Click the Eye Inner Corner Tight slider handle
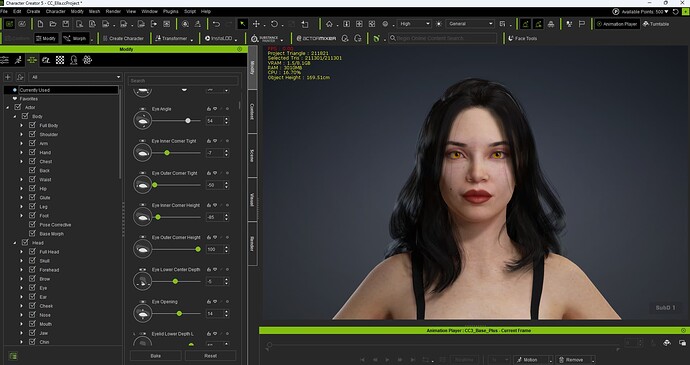The image size is (690, 365). point(167,153)
